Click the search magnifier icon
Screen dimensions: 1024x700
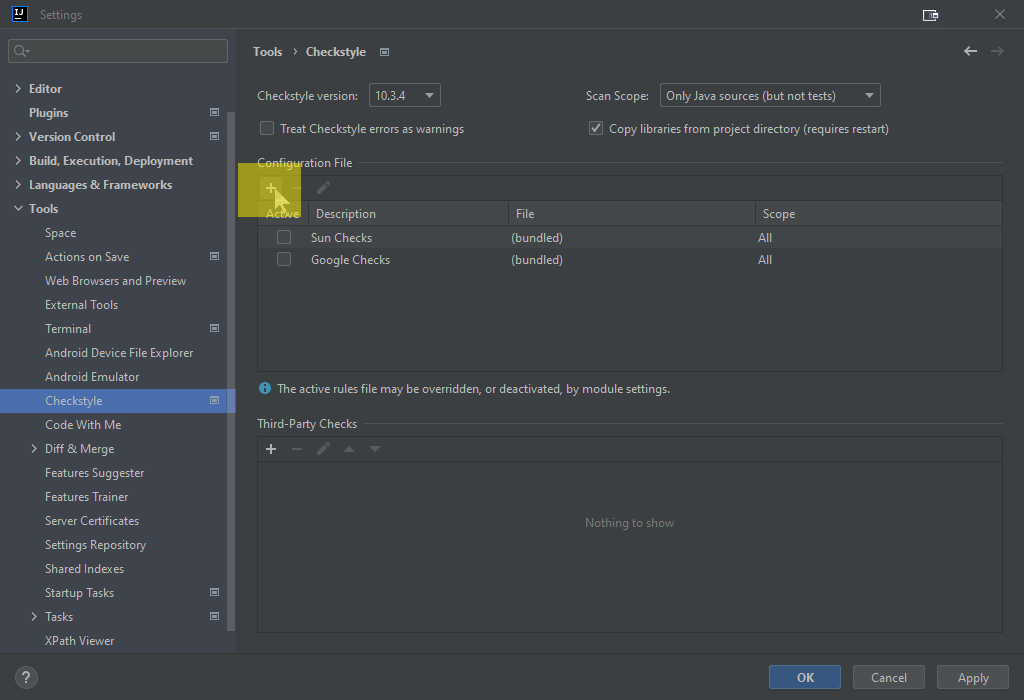21,51
